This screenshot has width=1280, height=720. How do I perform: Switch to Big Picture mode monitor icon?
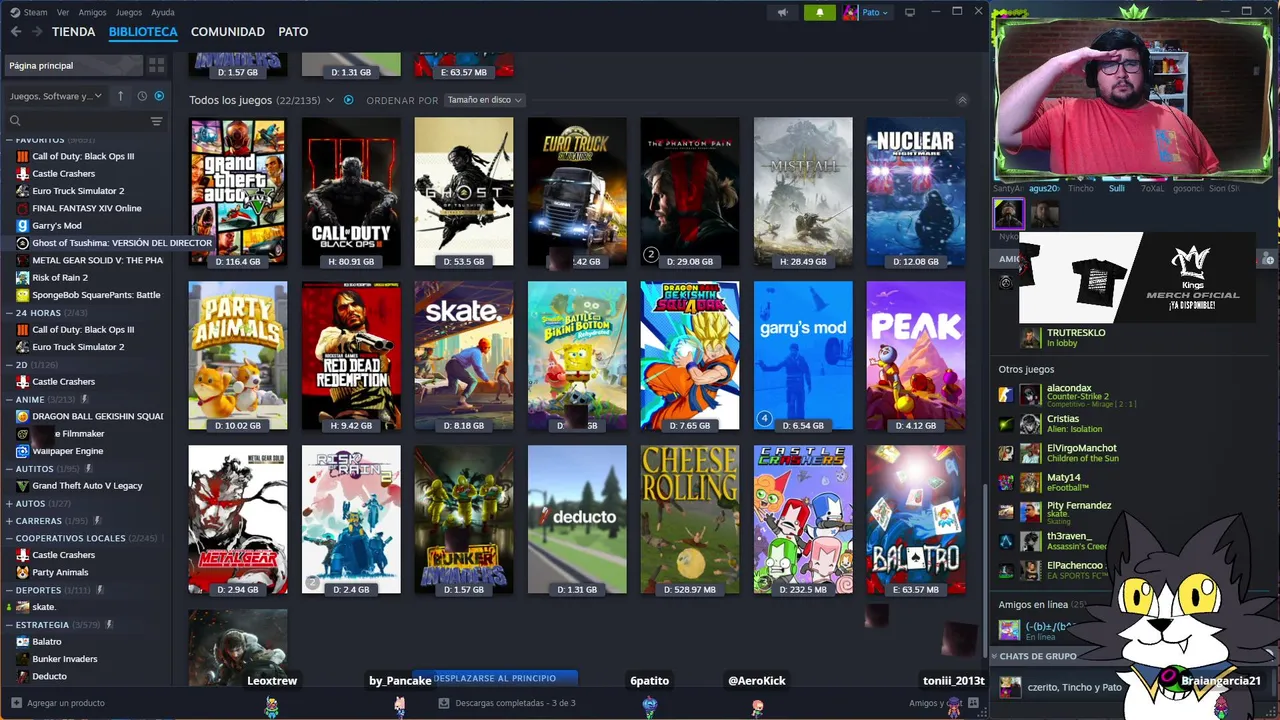tap(910, 12)
